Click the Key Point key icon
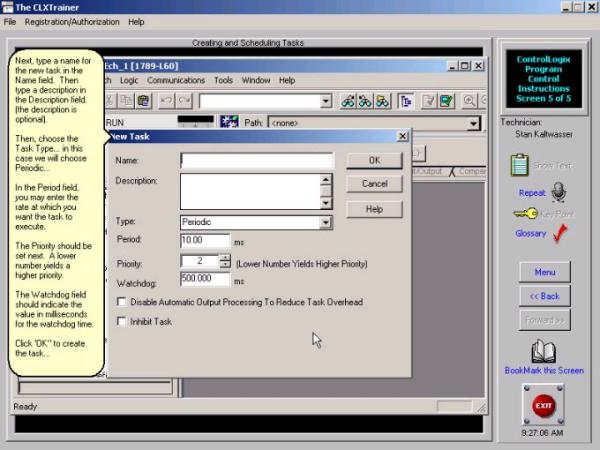600x450 pixels. (525, 214)
